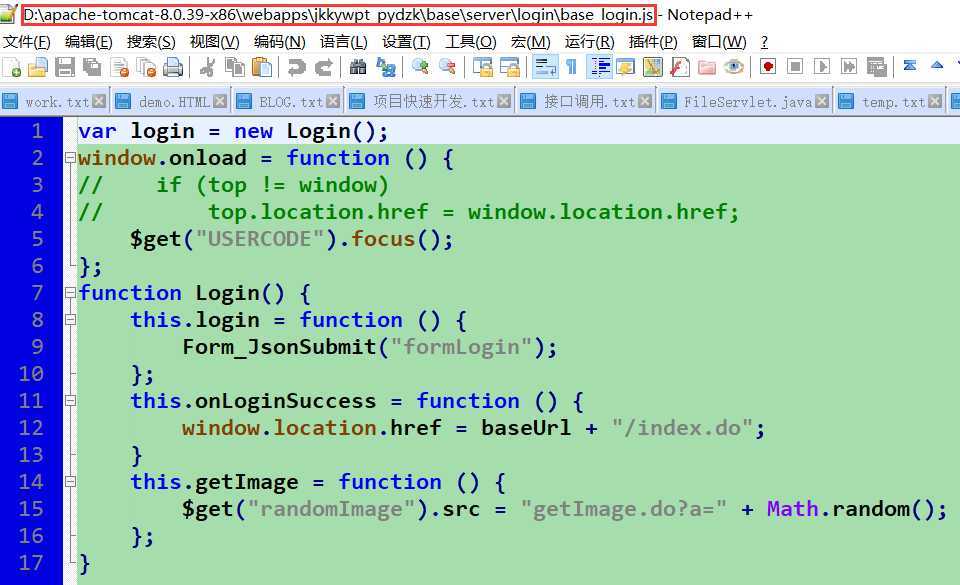Click the Folder as Workspace icon
This screenshot has width=960, height=585.
coord(707,67)
